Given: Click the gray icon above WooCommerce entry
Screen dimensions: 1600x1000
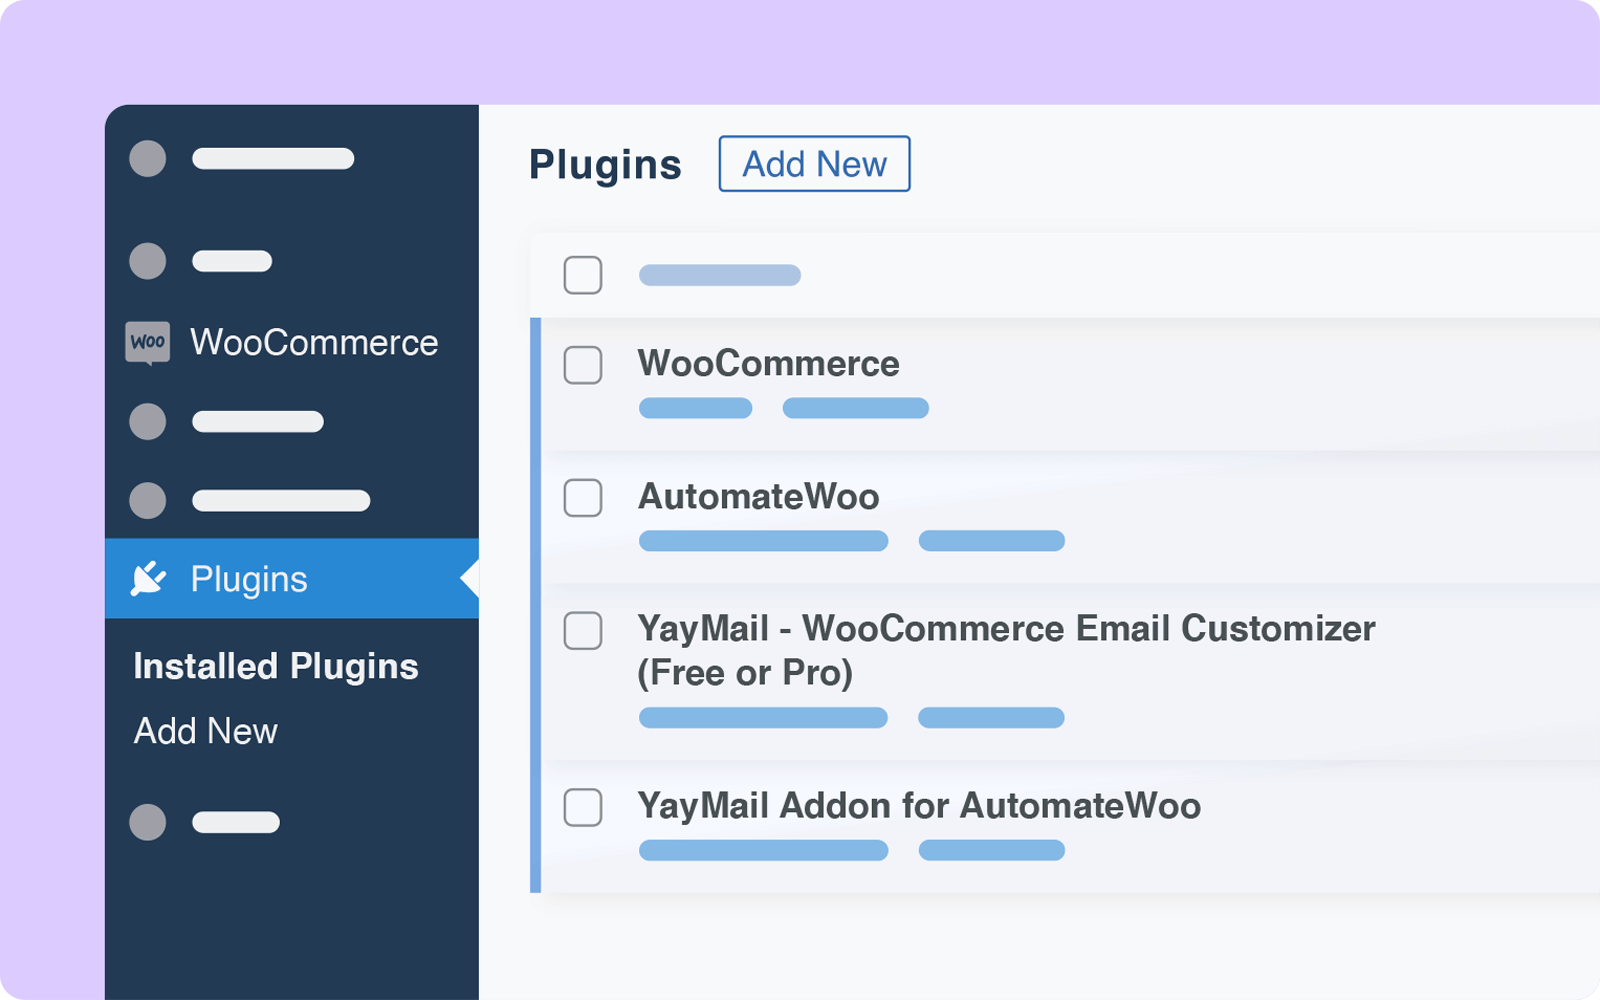Looking at the screenshot, I should (x=147, y=261).
